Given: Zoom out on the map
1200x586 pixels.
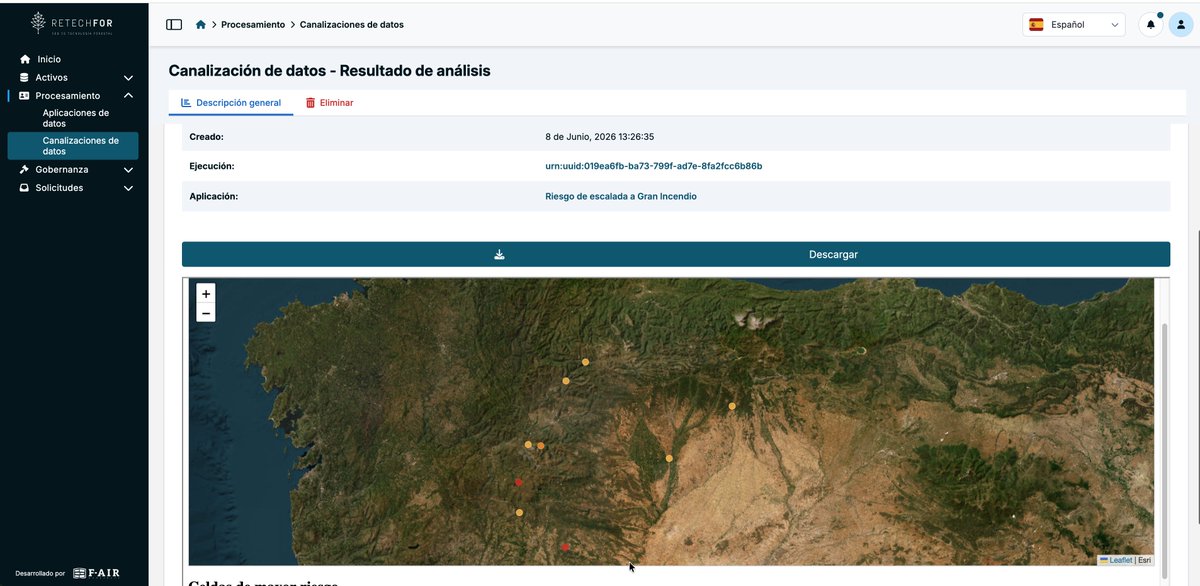Looking at the screenshot, I should point(206,313).
